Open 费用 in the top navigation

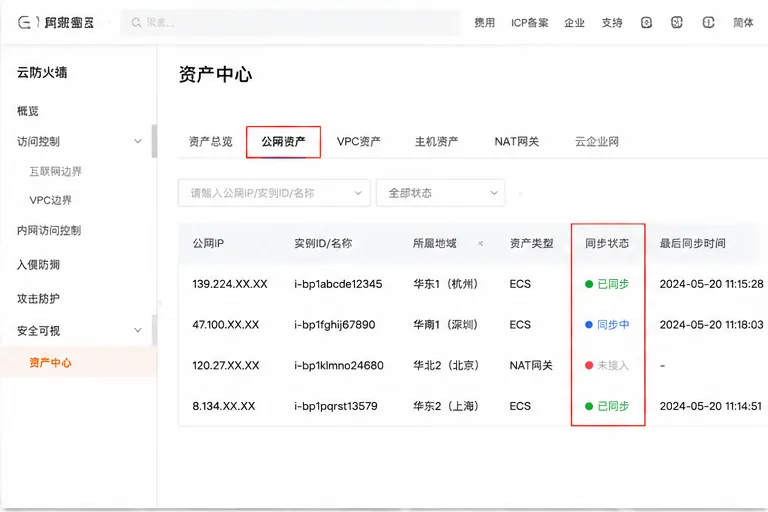click(x=484, y=23)
